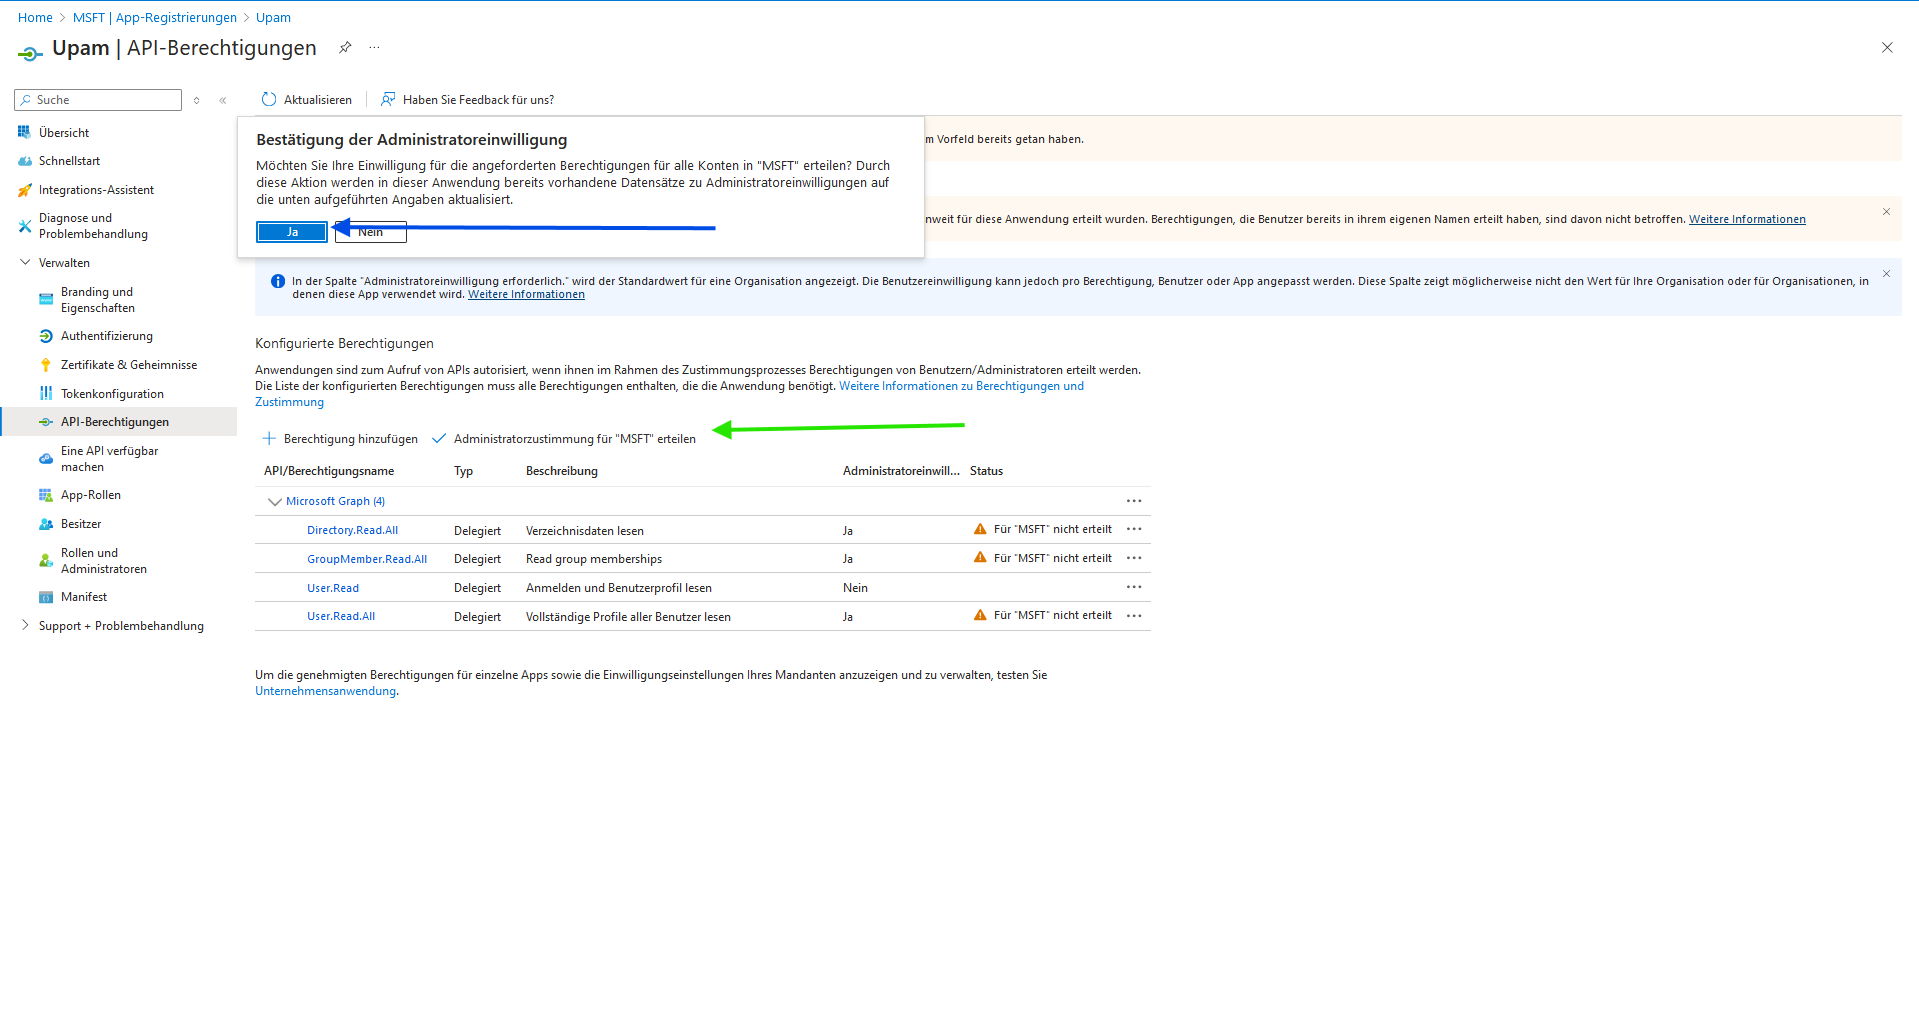Click the feedback icon in the toolbar
The width and height of the screenshot is (1919, 1030).
coord(388,99)
